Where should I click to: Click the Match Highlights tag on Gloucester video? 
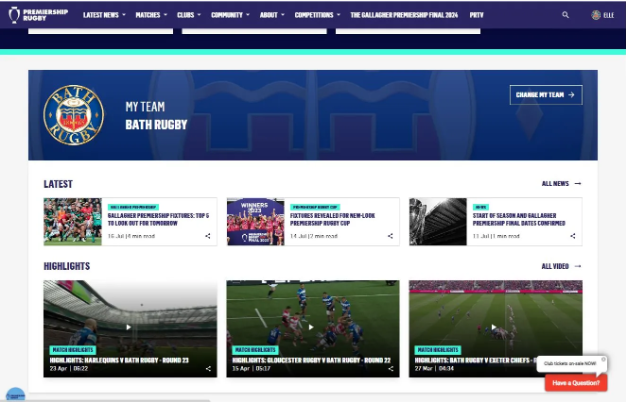click(255, 350)
